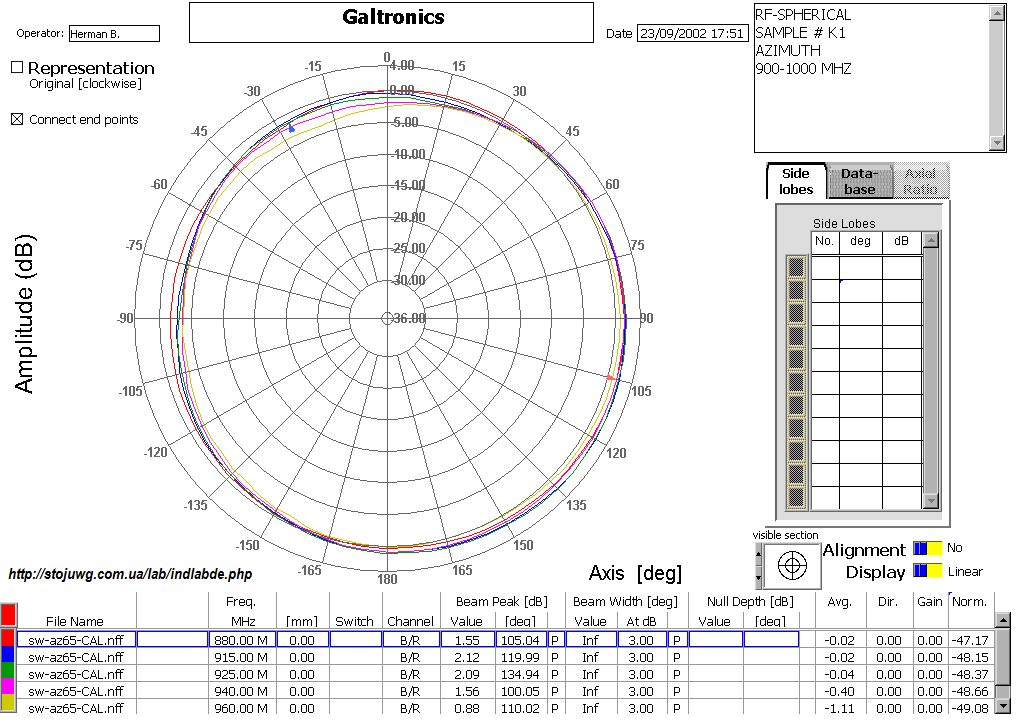
Task: Click the magenta swatch of the 940.00 M row
Action: tap(8, 689)
